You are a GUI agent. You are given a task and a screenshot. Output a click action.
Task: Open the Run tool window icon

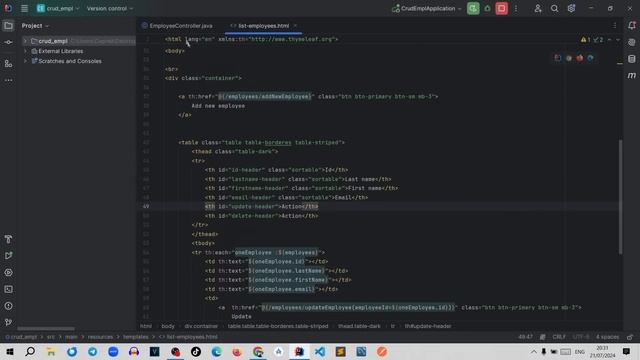coord(8,256)
